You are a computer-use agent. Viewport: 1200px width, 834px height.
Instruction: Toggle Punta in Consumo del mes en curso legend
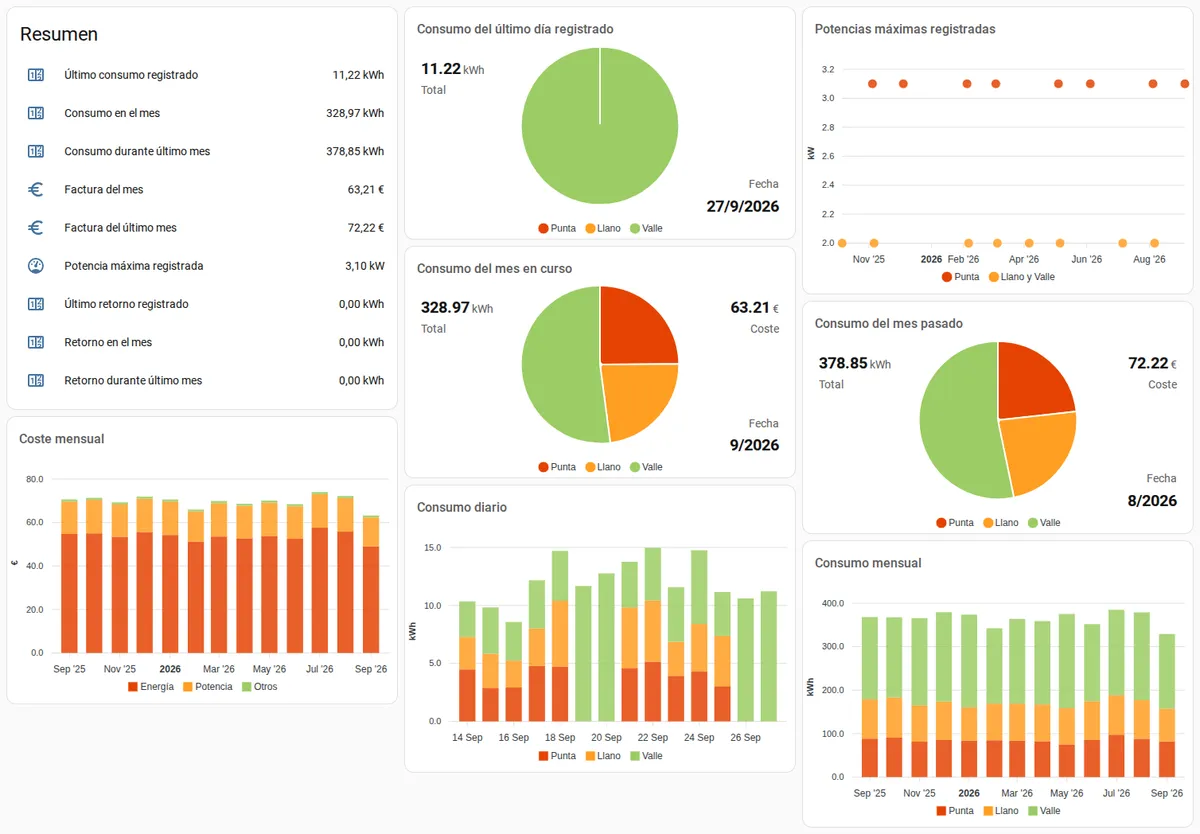[x=557, y=467]
